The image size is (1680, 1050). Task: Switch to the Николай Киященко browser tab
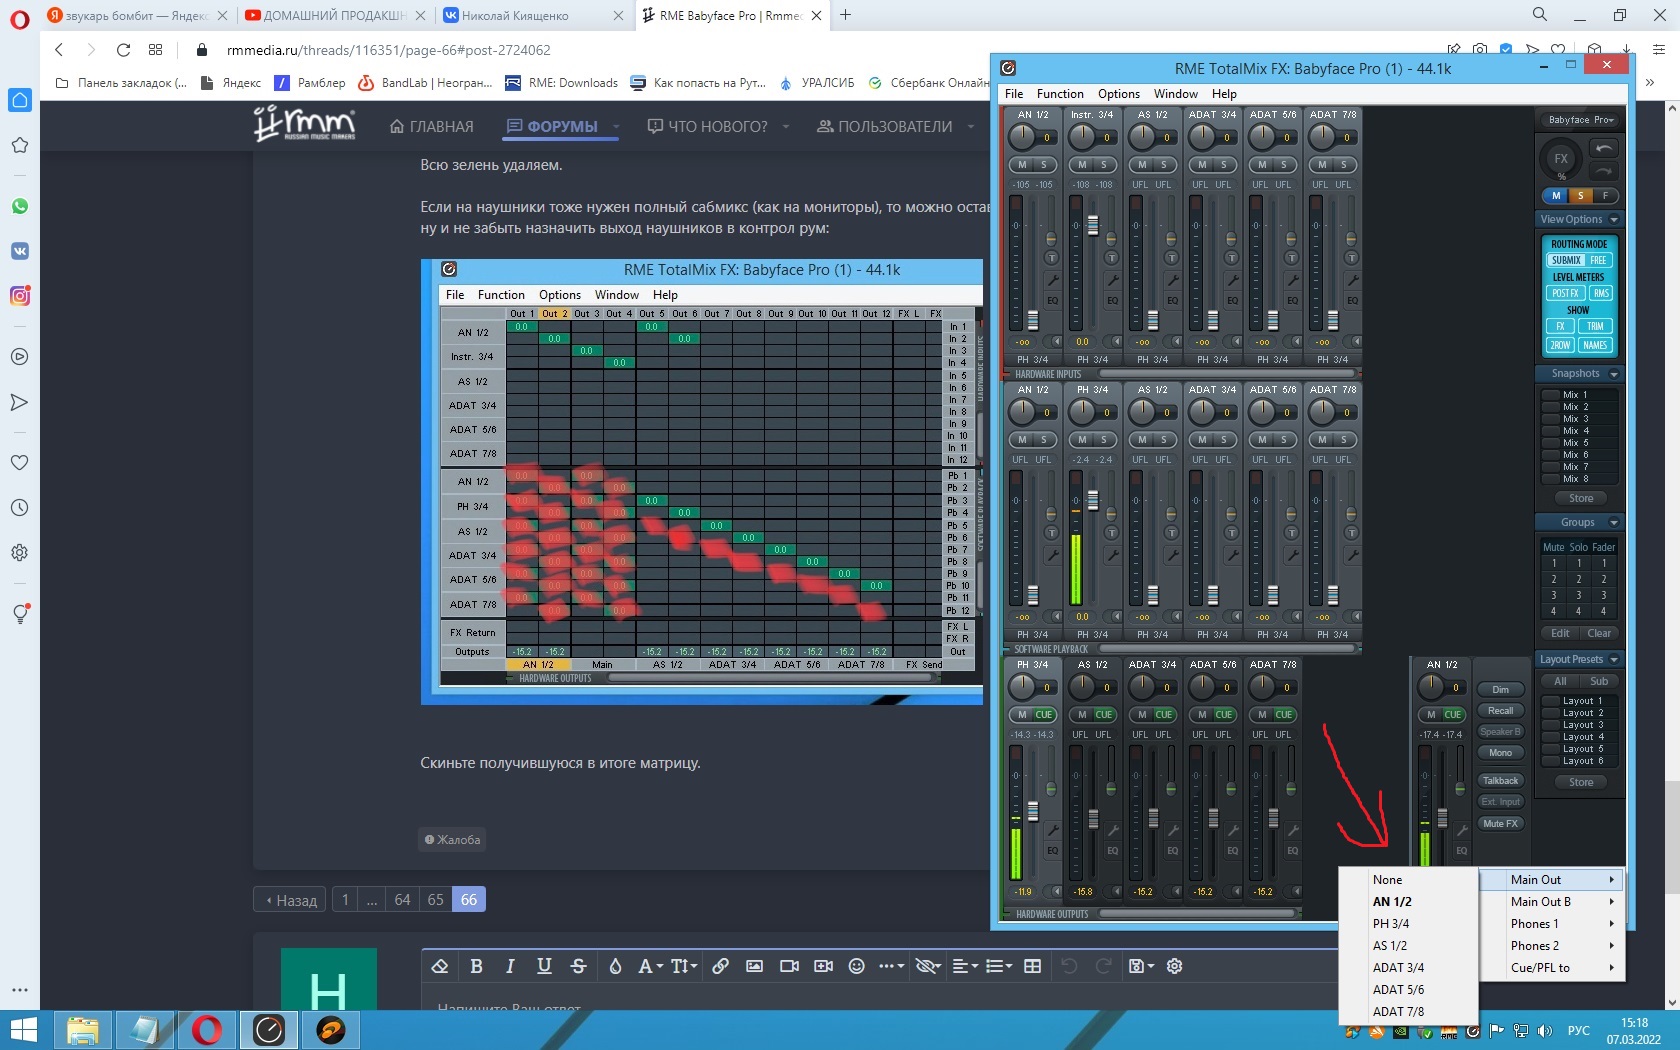click(532, 15)
